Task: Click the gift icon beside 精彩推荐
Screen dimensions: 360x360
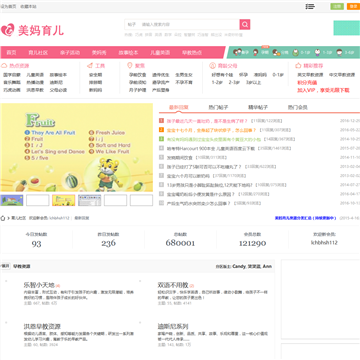Action: pos(298,66)
